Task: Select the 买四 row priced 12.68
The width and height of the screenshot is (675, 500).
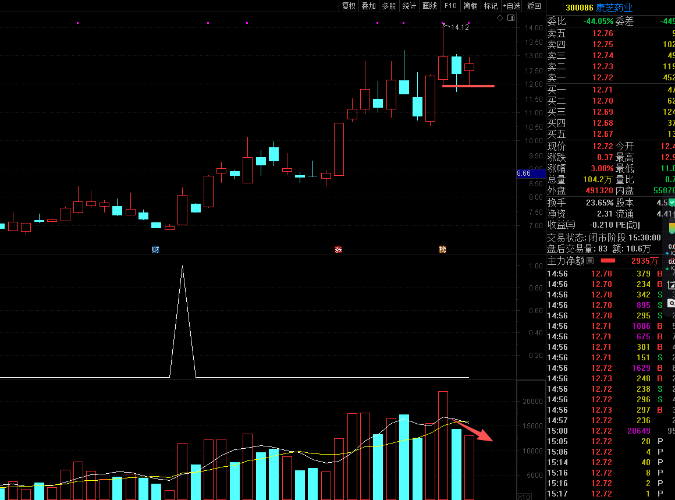Action: point(611,123)
